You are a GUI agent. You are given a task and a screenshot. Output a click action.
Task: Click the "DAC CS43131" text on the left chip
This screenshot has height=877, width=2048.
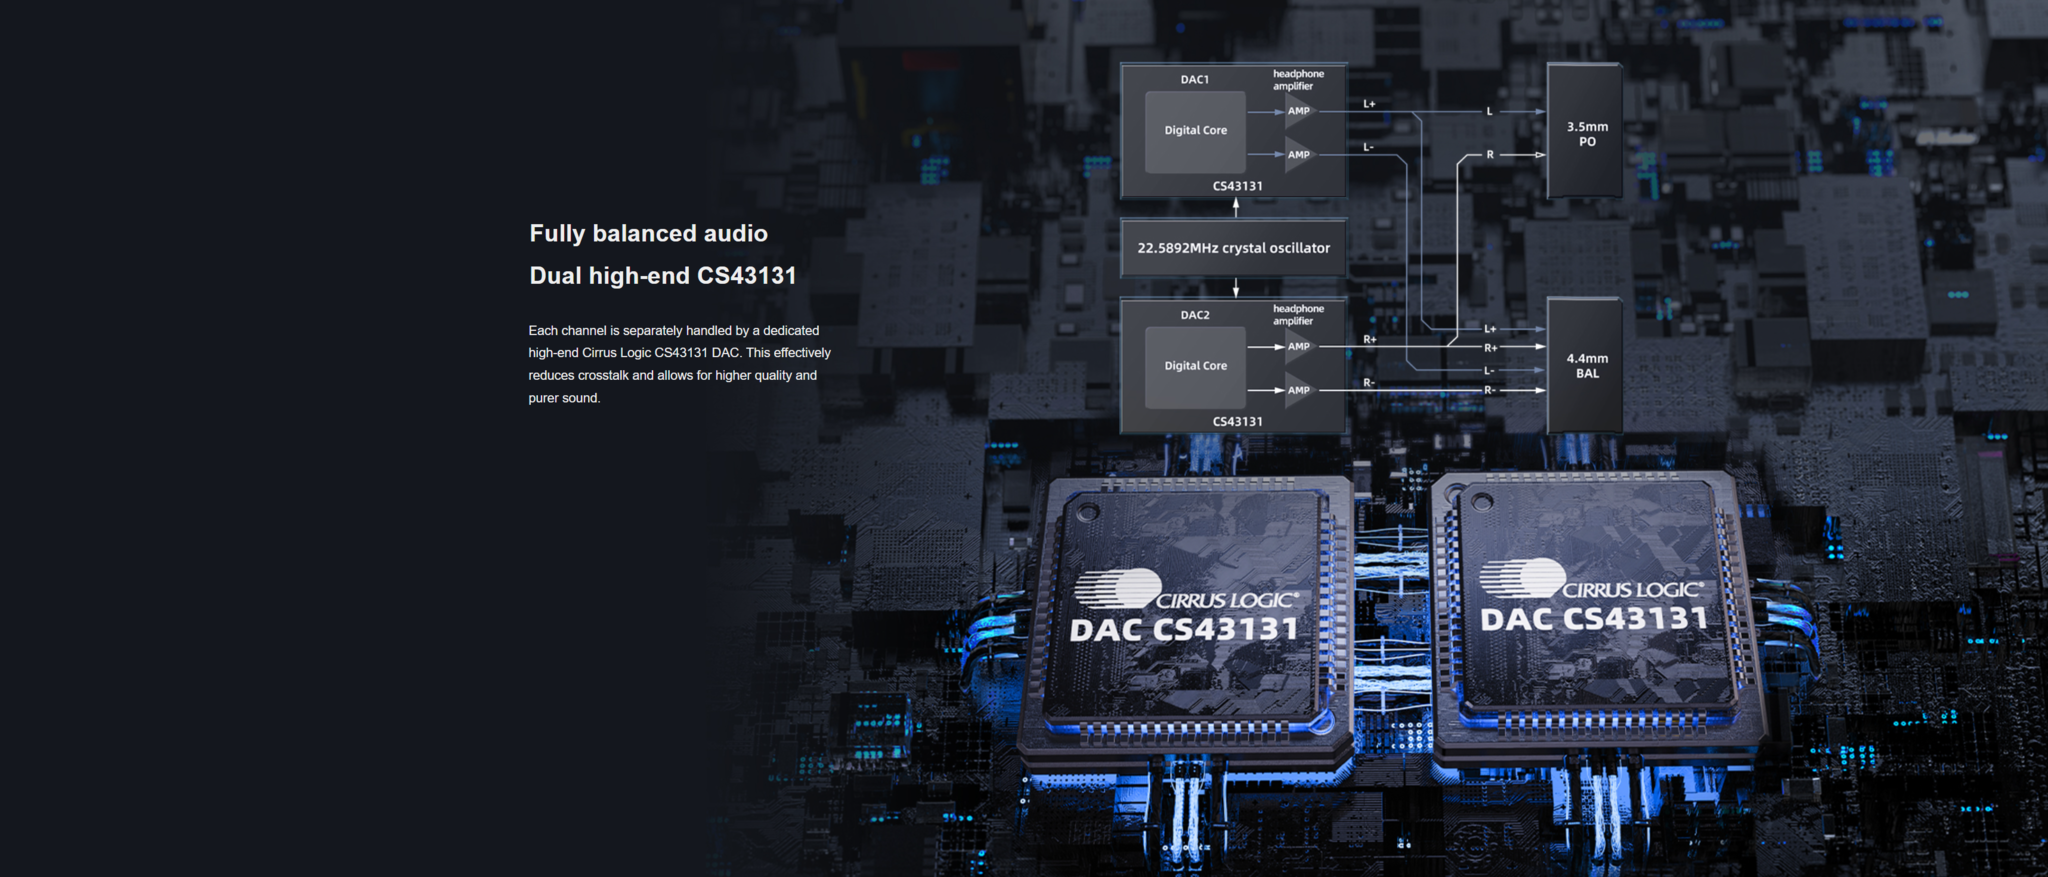1183,630
